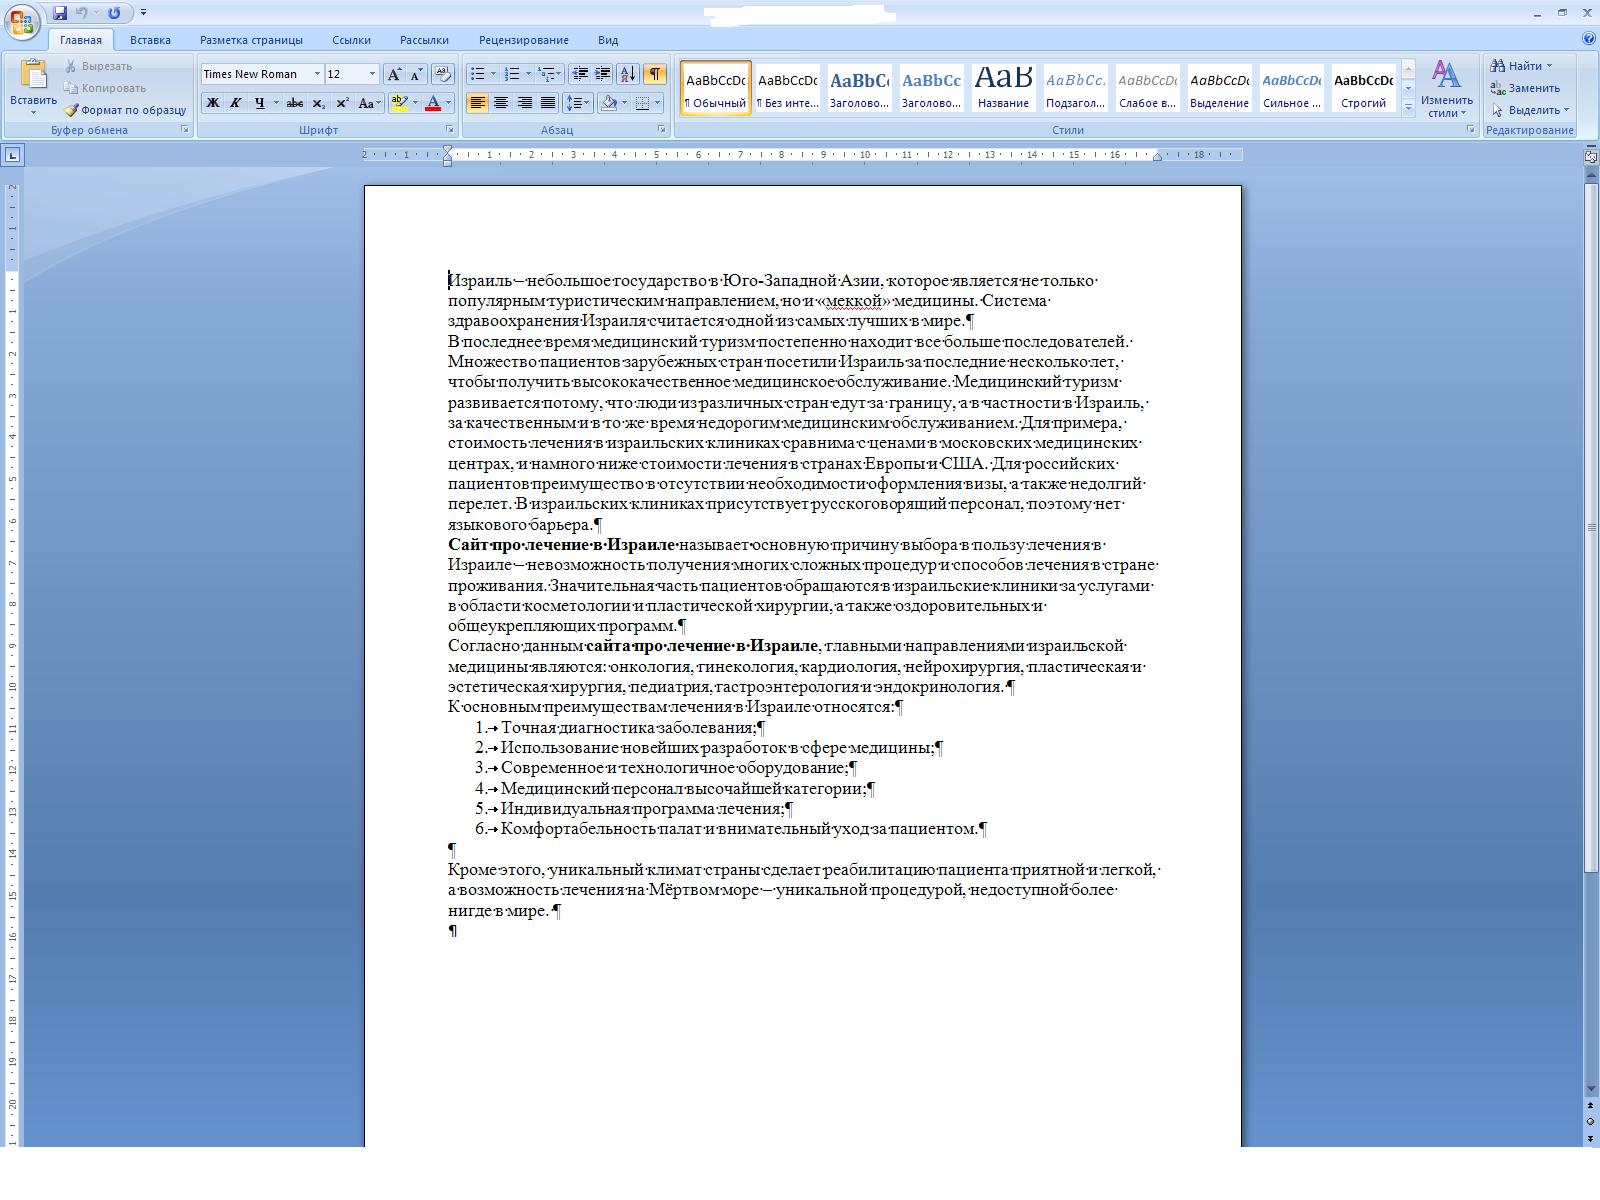Open the Выделить selection menu
Image resolution: width=1600 pixels, height=1200 pixels.
[x=1530, y=110]
